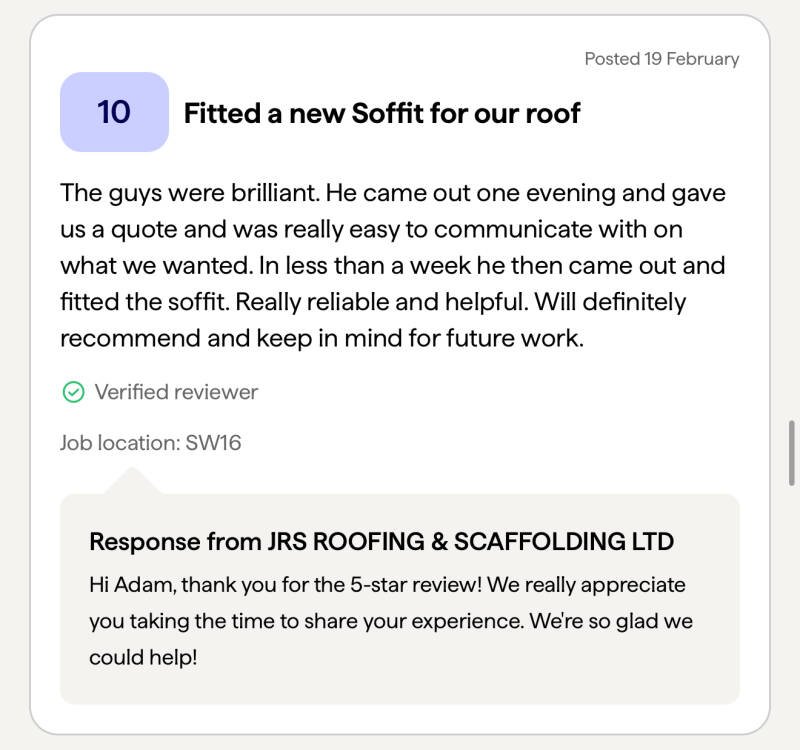Click the "you taking the time" response line
This screenshot has height=750, width=800.
pyautogui.click(x=178, y=621)
